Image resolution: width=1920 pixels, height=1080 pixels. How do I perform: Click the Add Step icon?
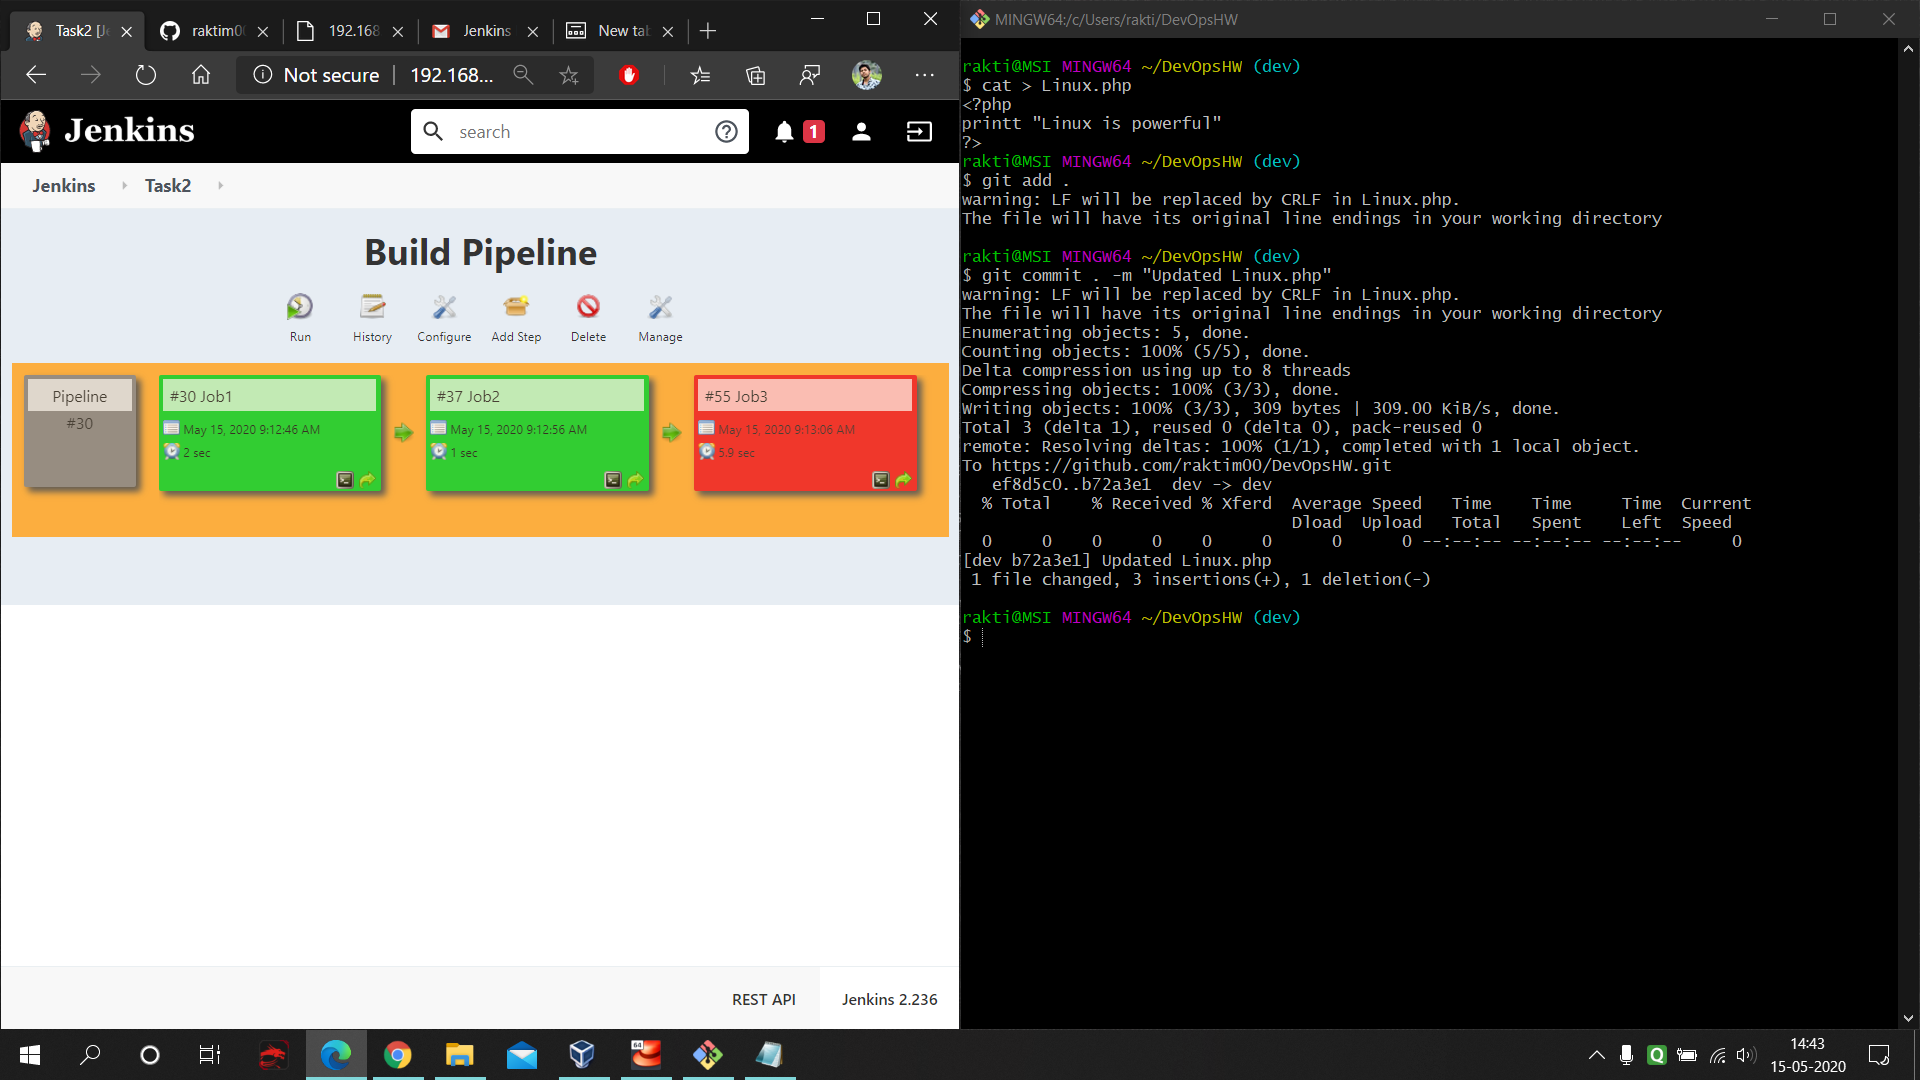point(516,307)
